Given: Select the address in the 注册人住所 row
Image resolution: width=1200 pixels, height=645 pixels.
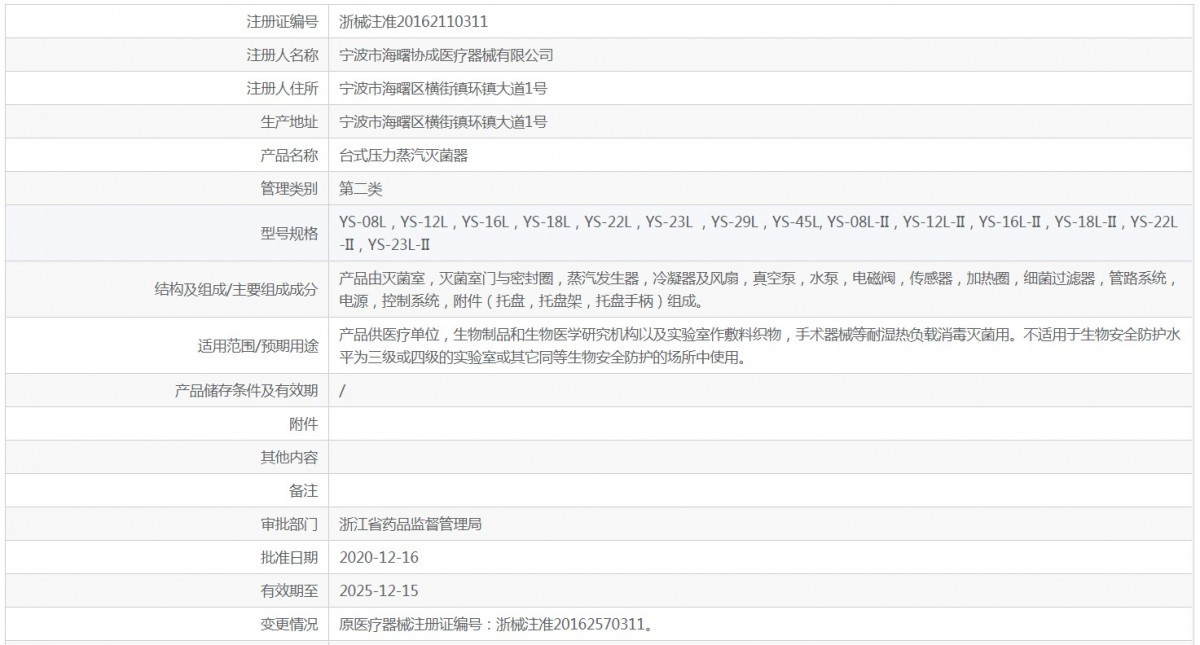Looking at the screenshot, I should coord(443,88).
